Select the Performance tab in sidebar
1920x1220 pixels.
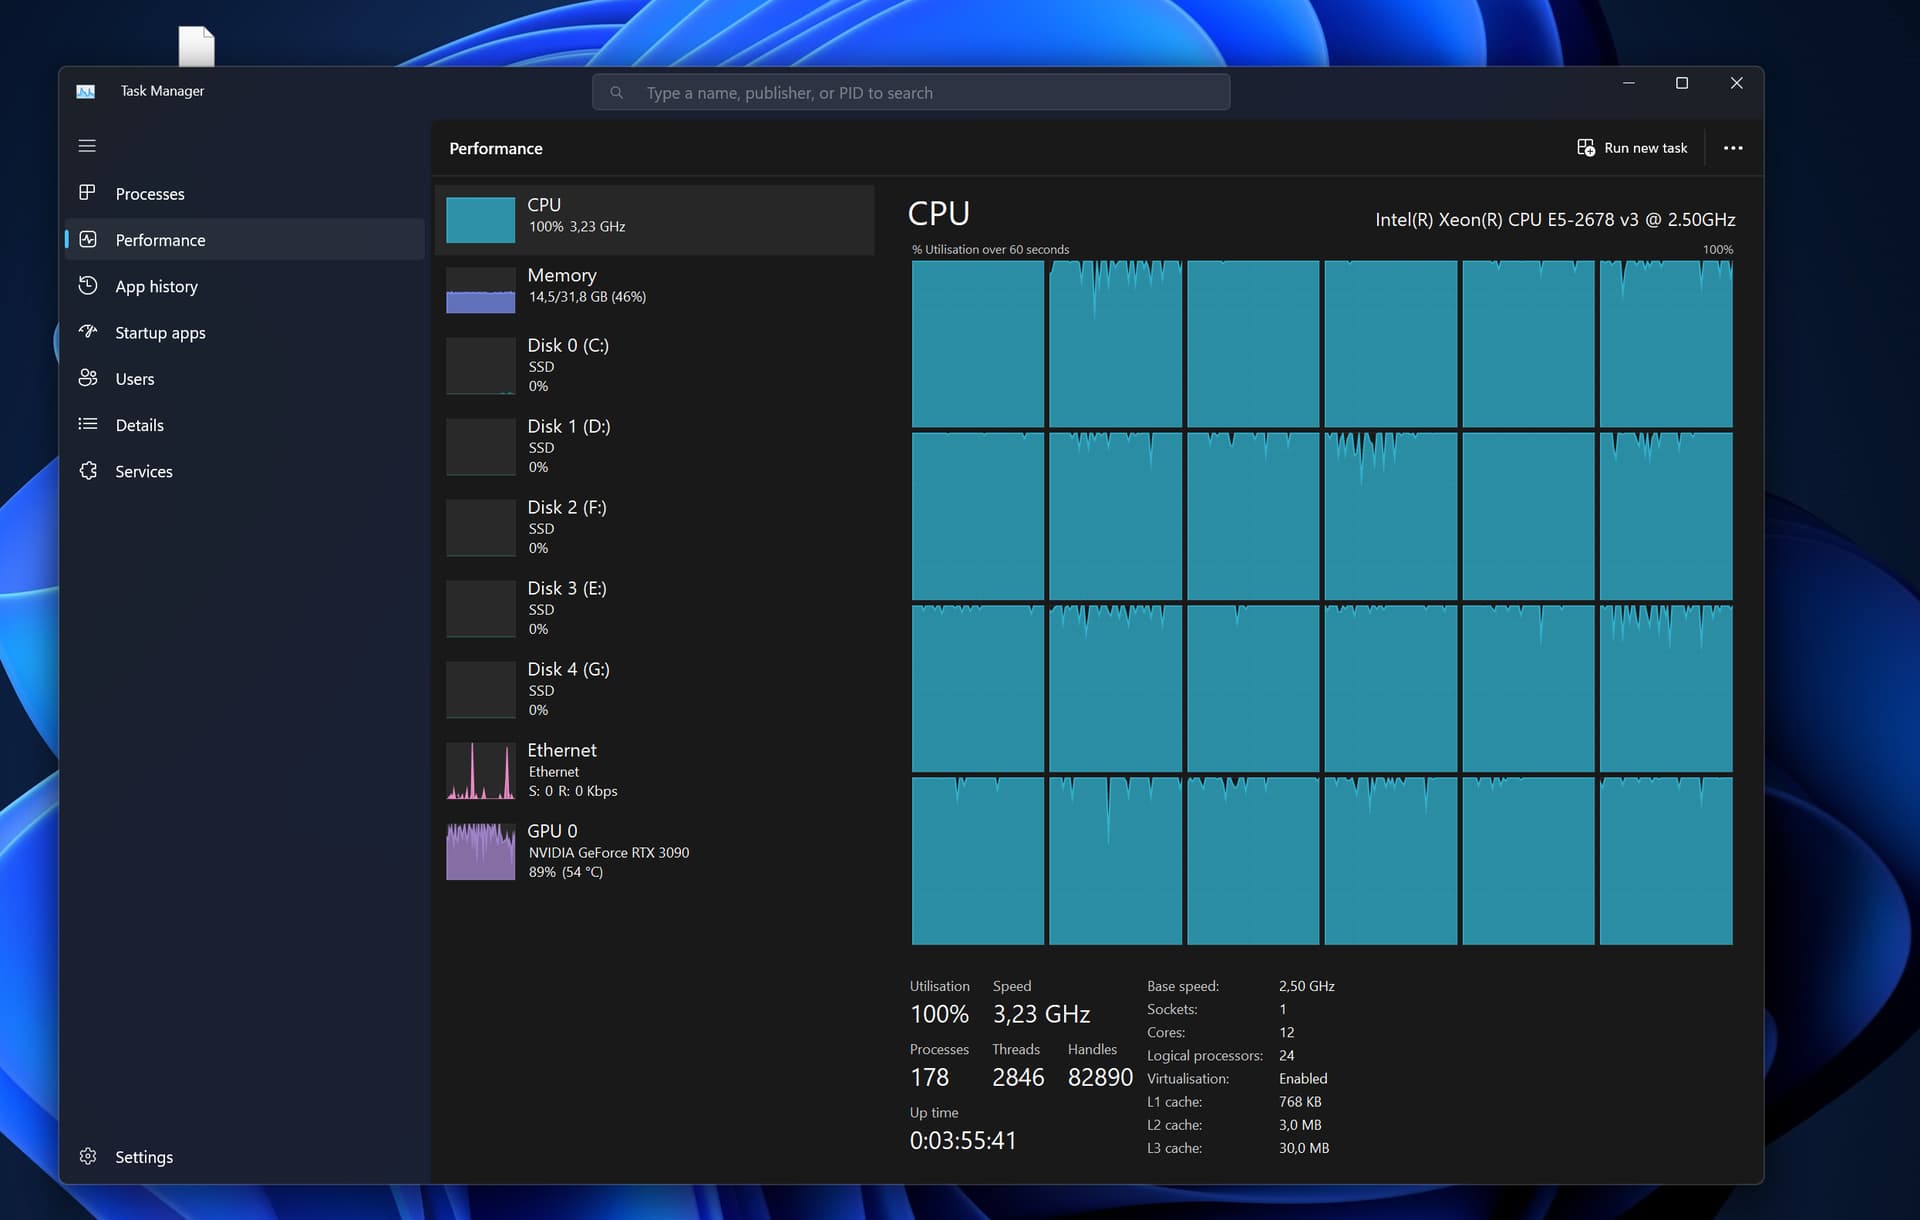pyautogui.click(x=160, y=240)
